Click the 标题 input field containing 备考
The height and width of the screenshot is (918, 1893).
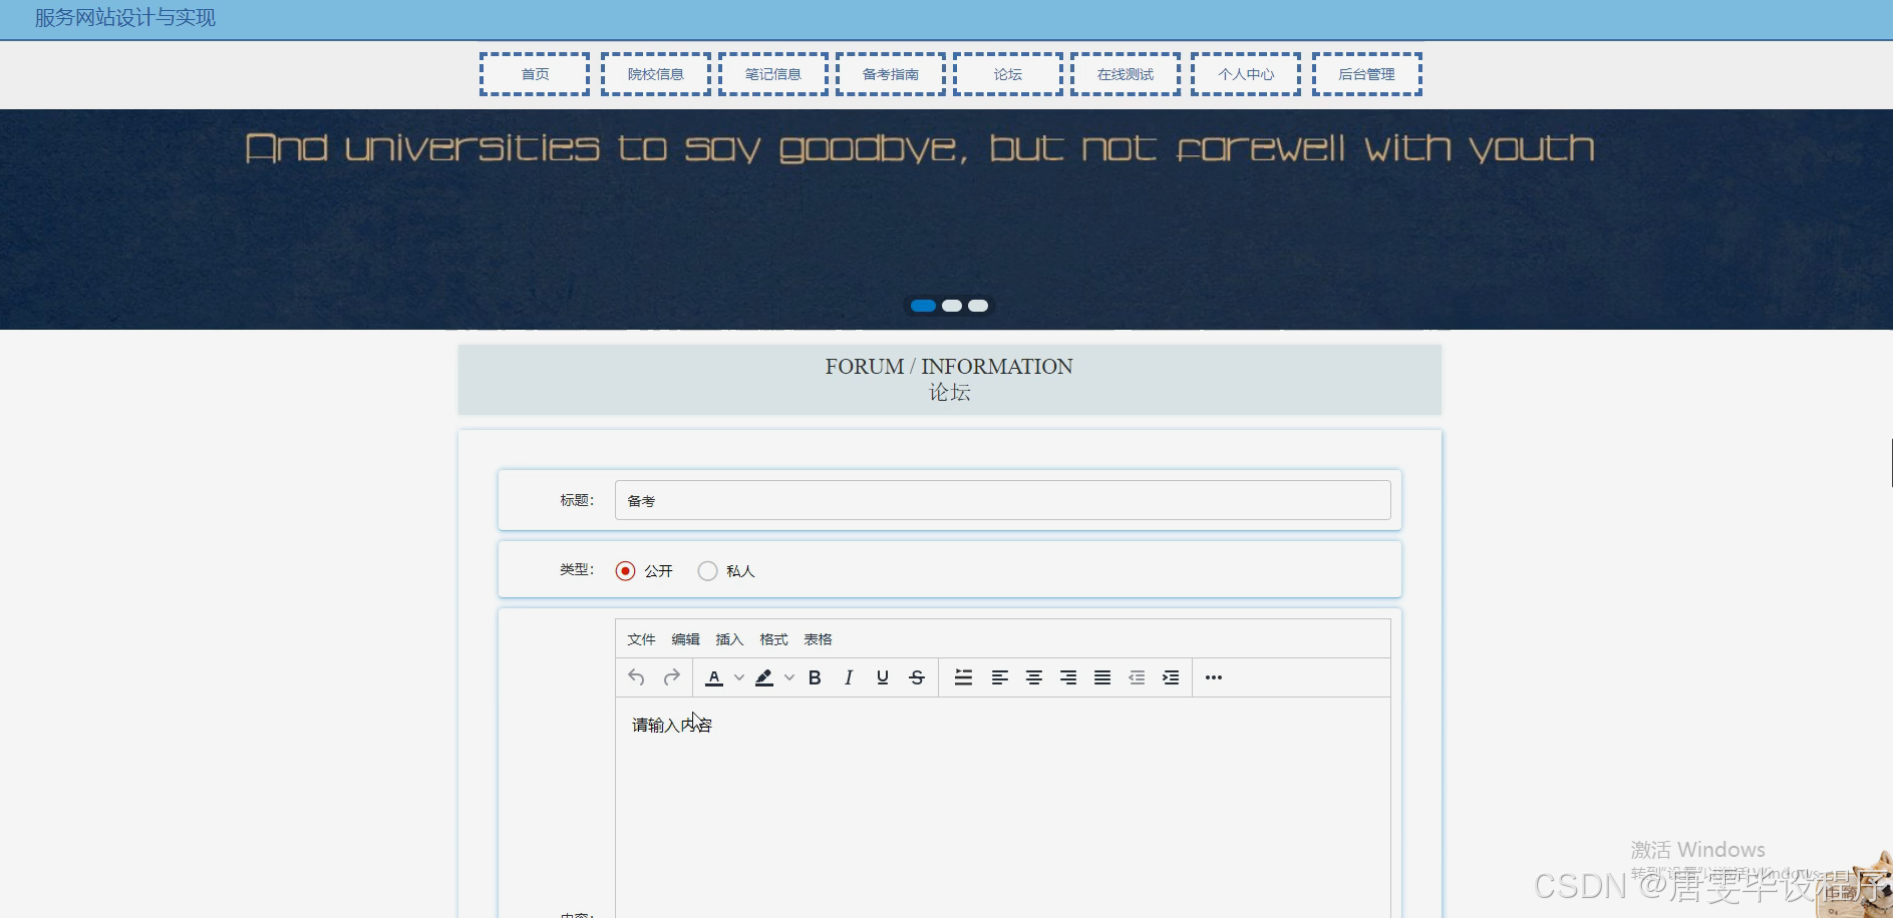click(1002, 500)
